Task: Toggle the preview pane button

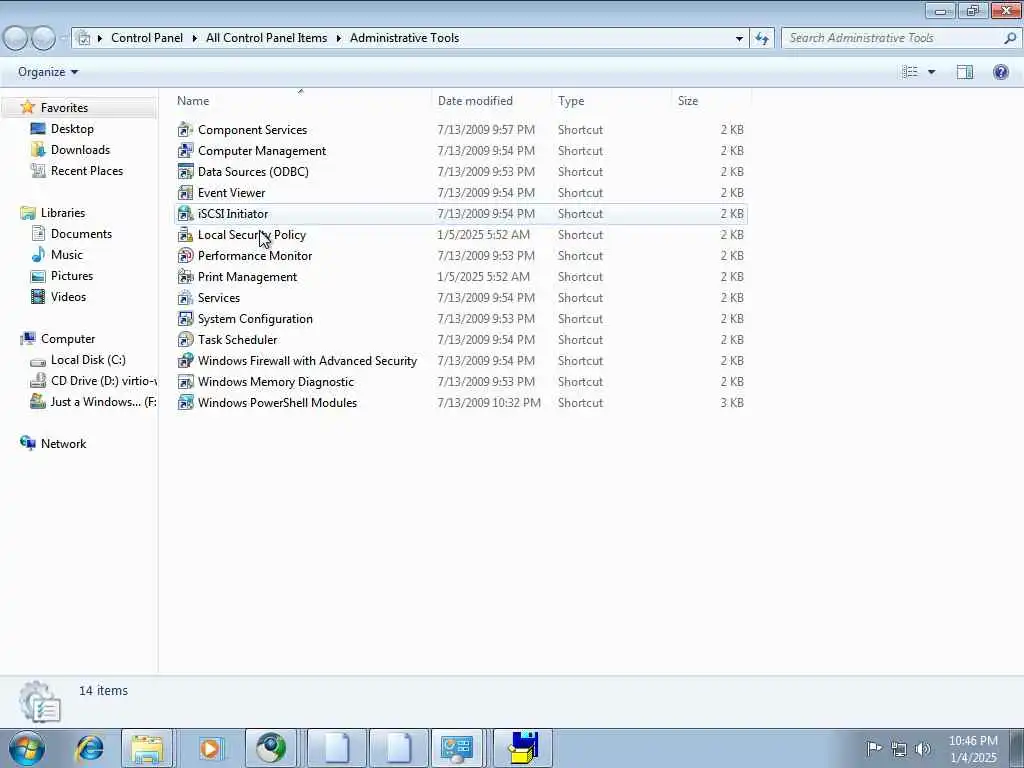Action: coord(965,72)
